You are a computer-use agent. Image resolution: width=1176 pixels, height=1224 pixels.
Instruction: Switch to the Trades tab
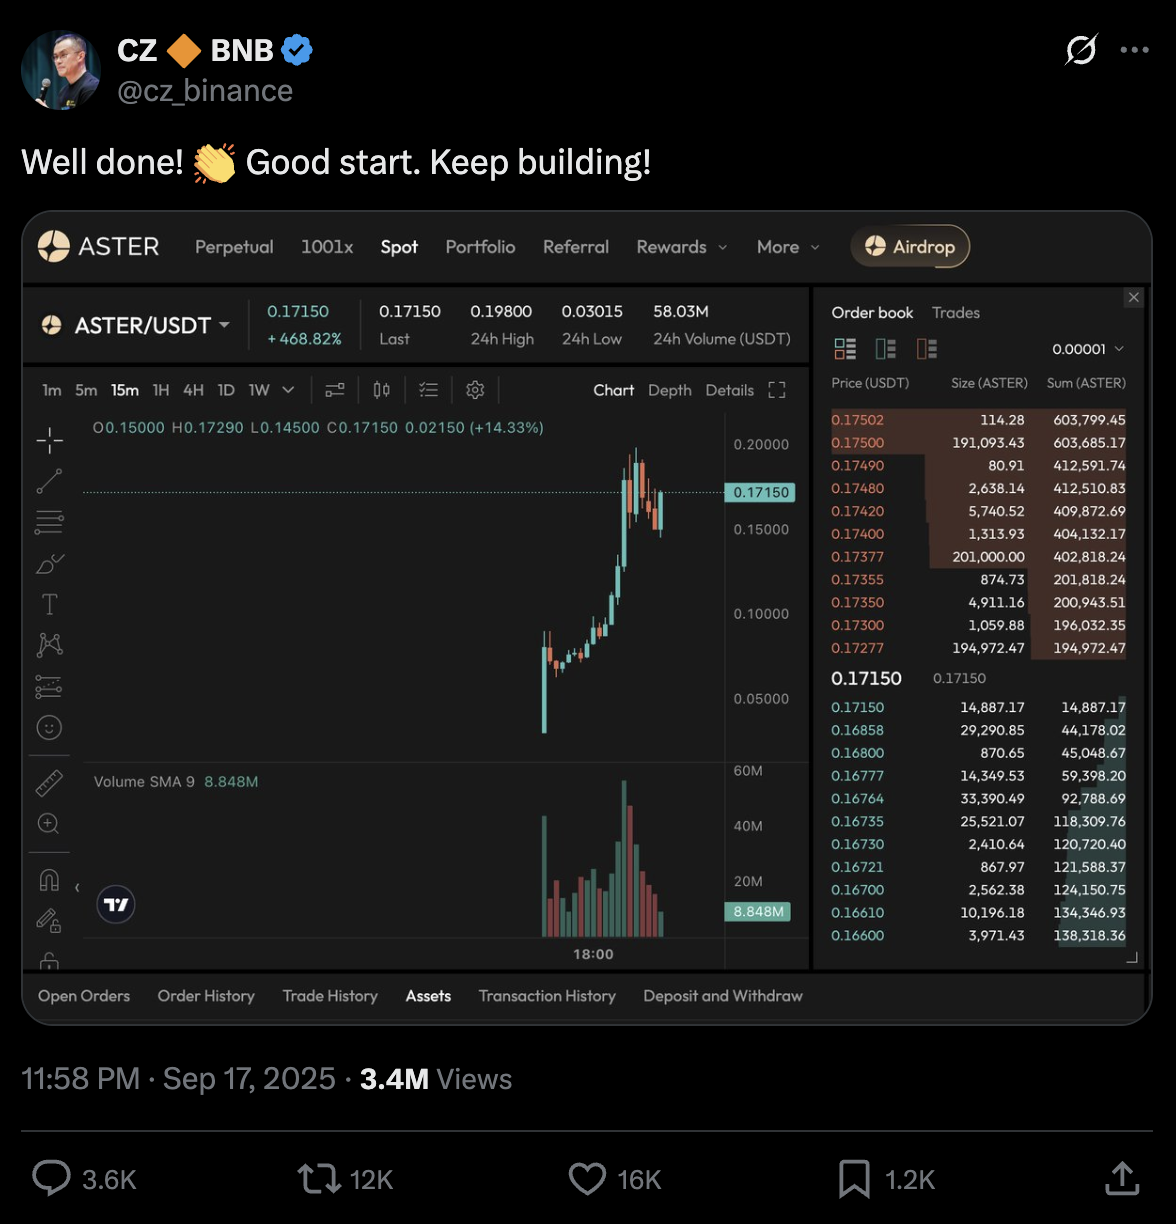click(x=956, y=313)
